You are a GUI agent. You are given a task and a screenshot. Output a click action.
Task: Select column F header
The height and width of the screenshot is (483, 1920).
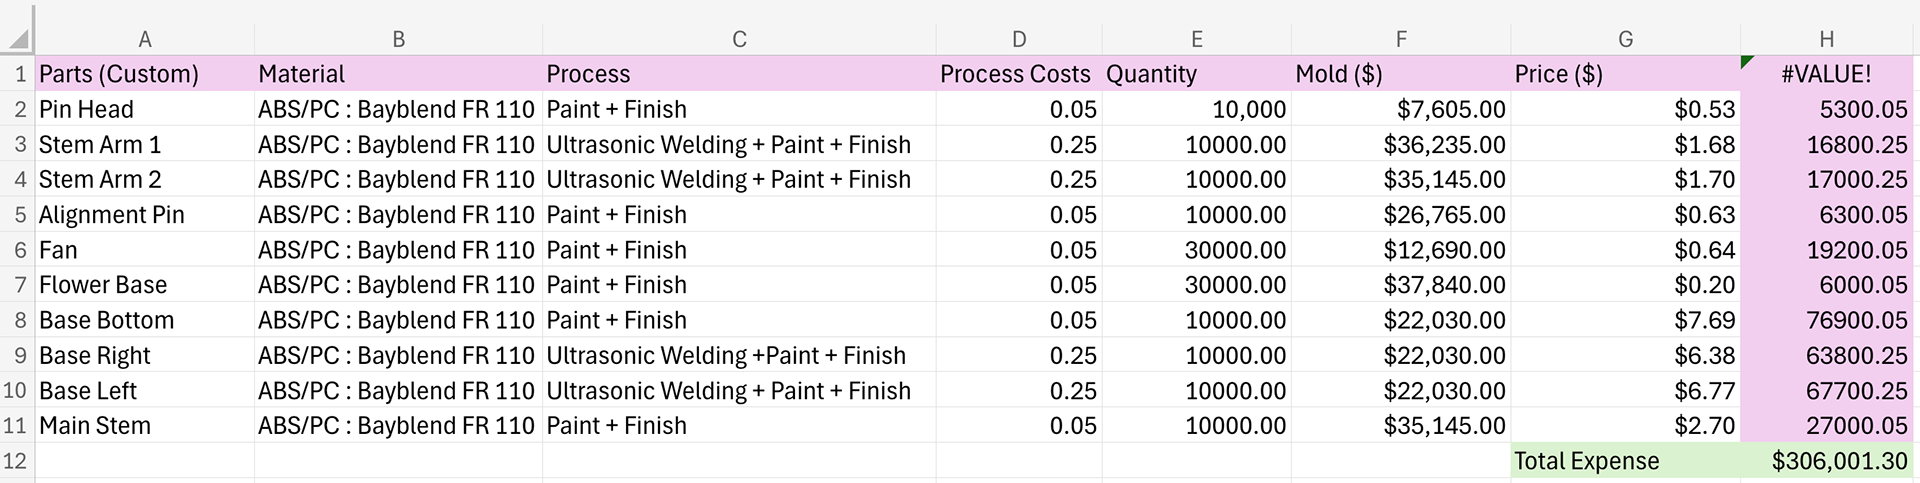point(1400,39)
